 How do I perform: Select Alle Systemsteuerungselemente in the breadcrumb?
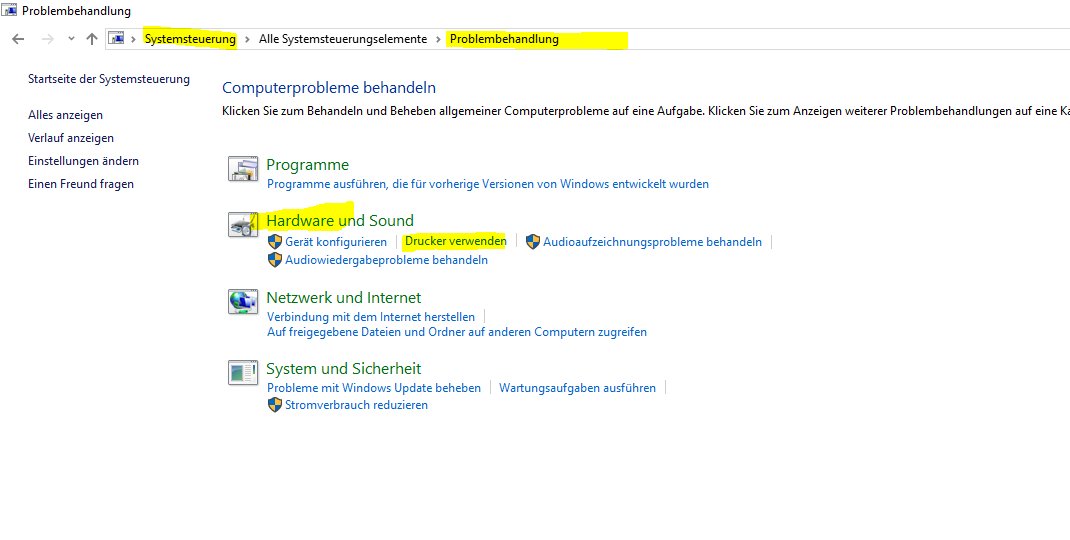343,40
